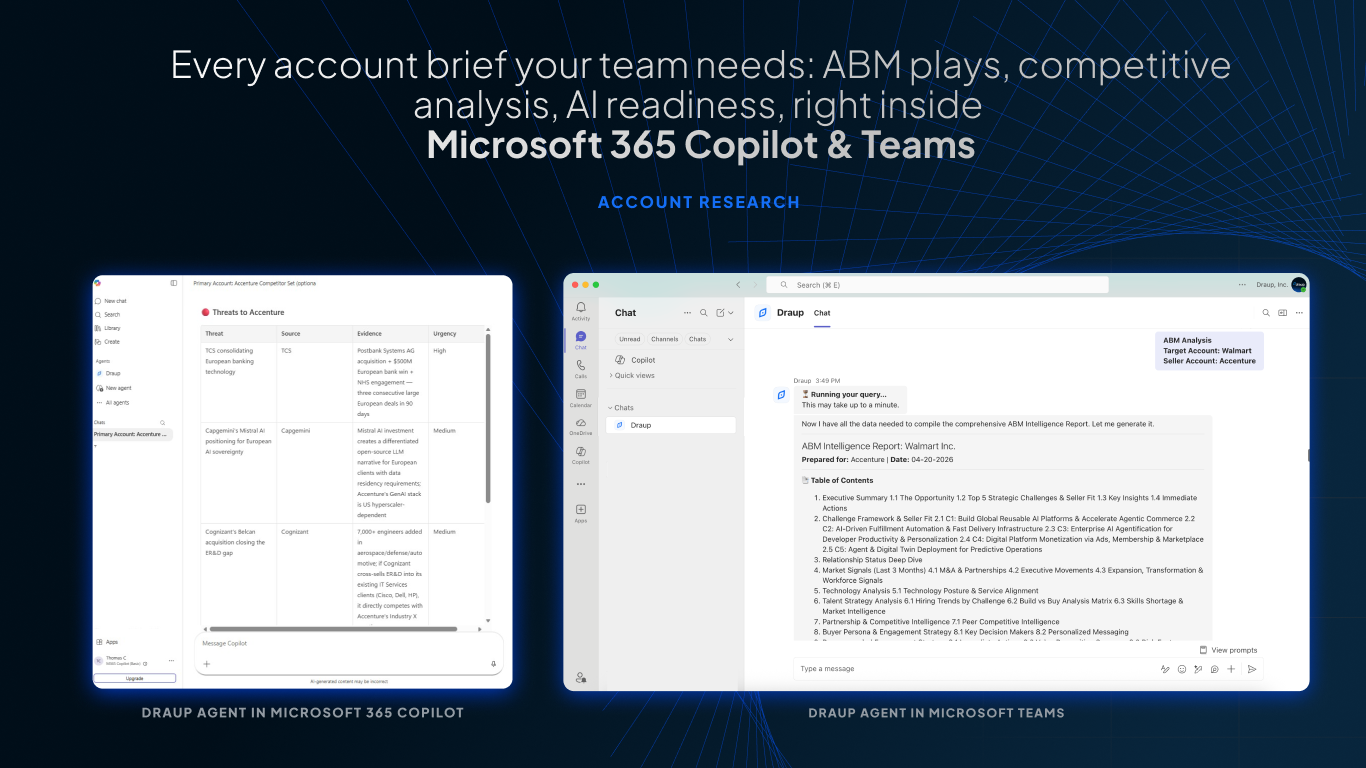Show more apps via Teams rail ellipsis
1366x768 pixels.
pyautogui.click(x=581, y=484)
